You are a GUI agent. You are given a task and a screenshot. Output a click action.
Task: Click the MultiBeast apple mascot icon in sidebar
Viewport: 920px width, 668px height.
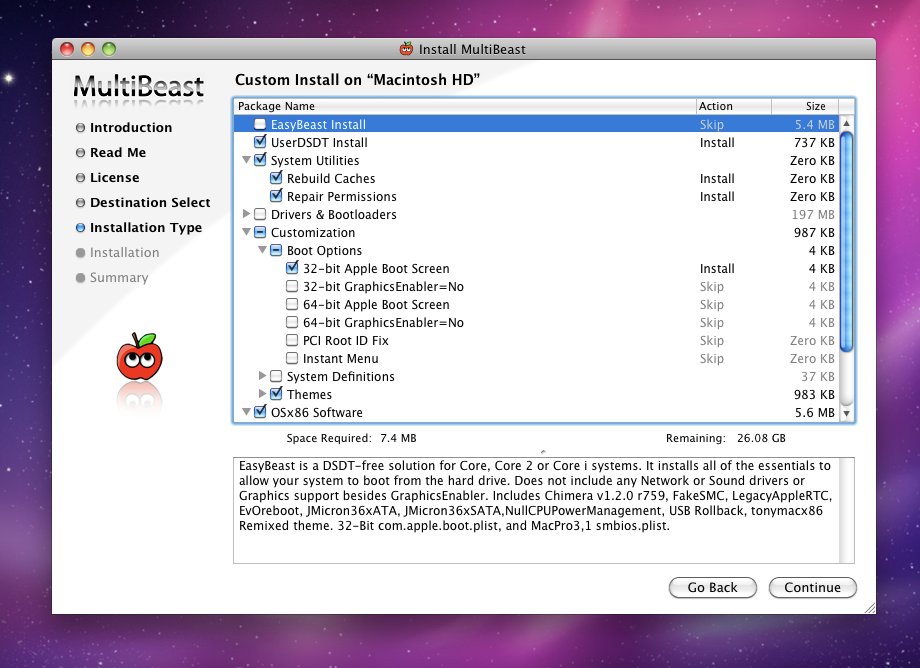[x=139, y=358]
